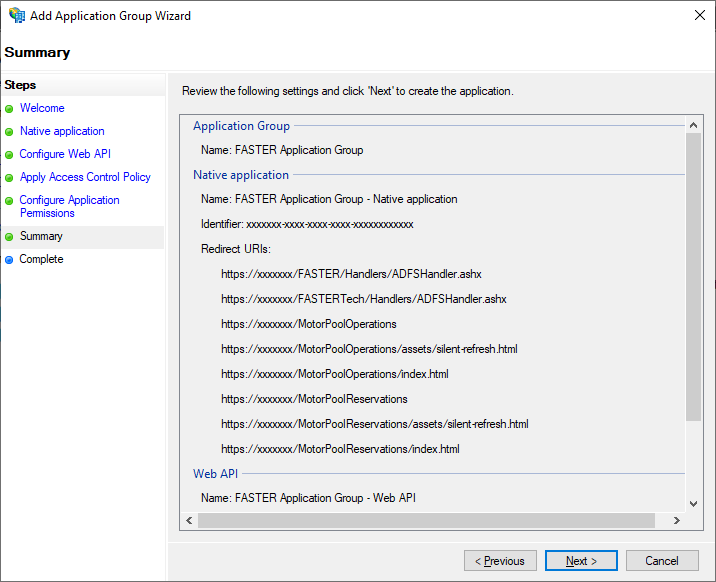Image resolution: width=716 pixels, height=582 pixels.
Task: Cancel the Add Application Group Wizard
Action: 662,561
